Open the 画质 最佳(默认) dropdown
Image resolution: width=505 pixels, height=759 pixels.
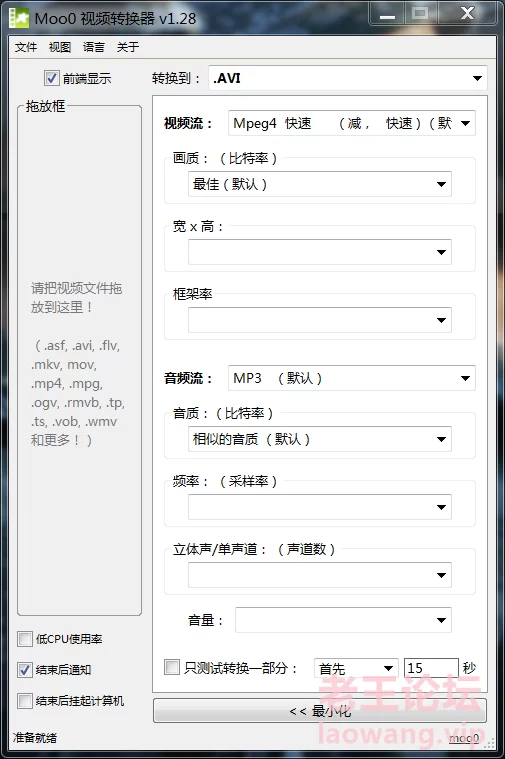click(320, 184)
